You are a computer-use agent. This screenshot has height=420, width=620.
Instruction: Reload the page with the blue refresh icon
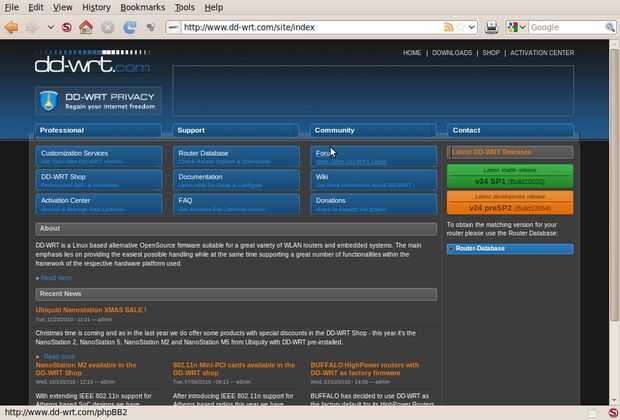130,27
